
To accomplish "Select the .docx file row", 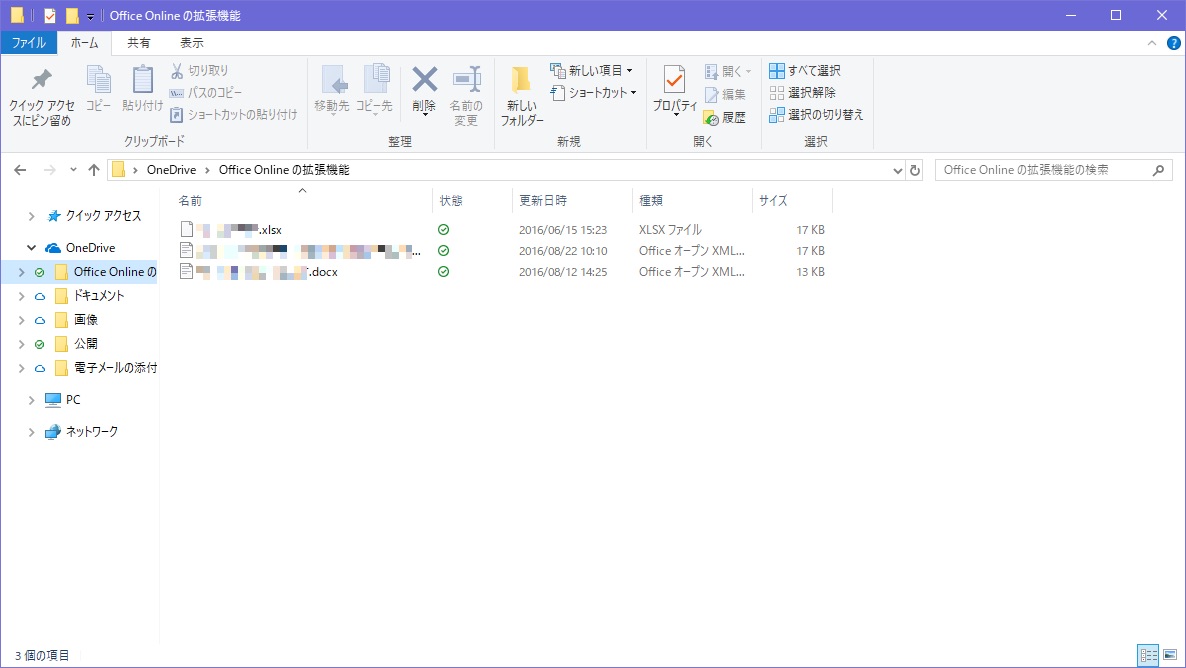I will [503, 272].
